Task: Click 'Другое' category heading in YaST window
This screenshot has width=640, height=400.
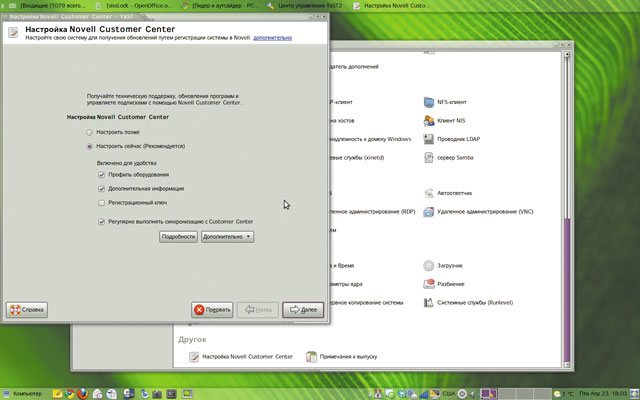Action: click(192, 340)
